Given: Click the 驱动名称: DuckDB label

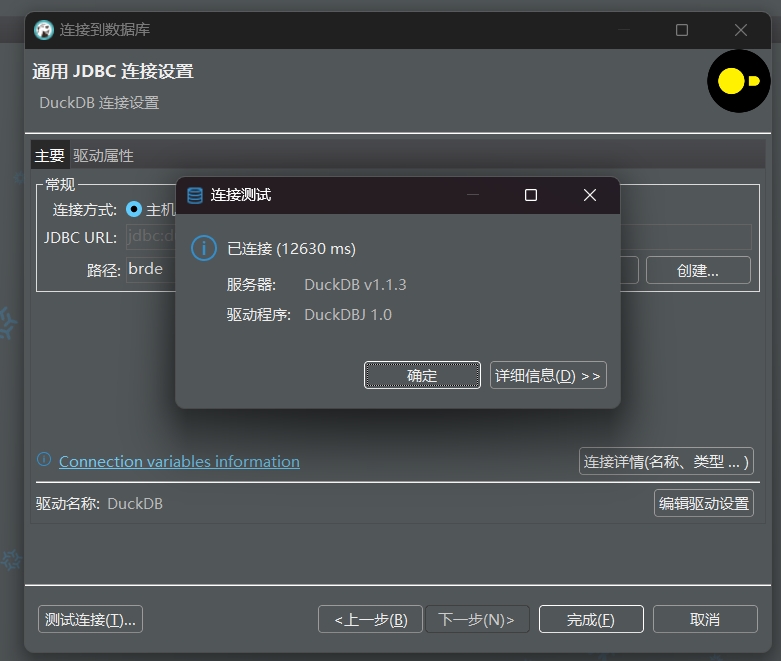Looking at the screenshot, I should click(99, 504).
